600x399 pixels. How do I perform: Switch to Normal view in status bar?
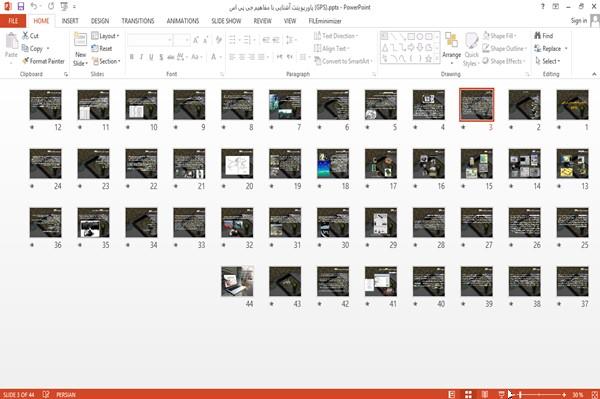point(452,394)
